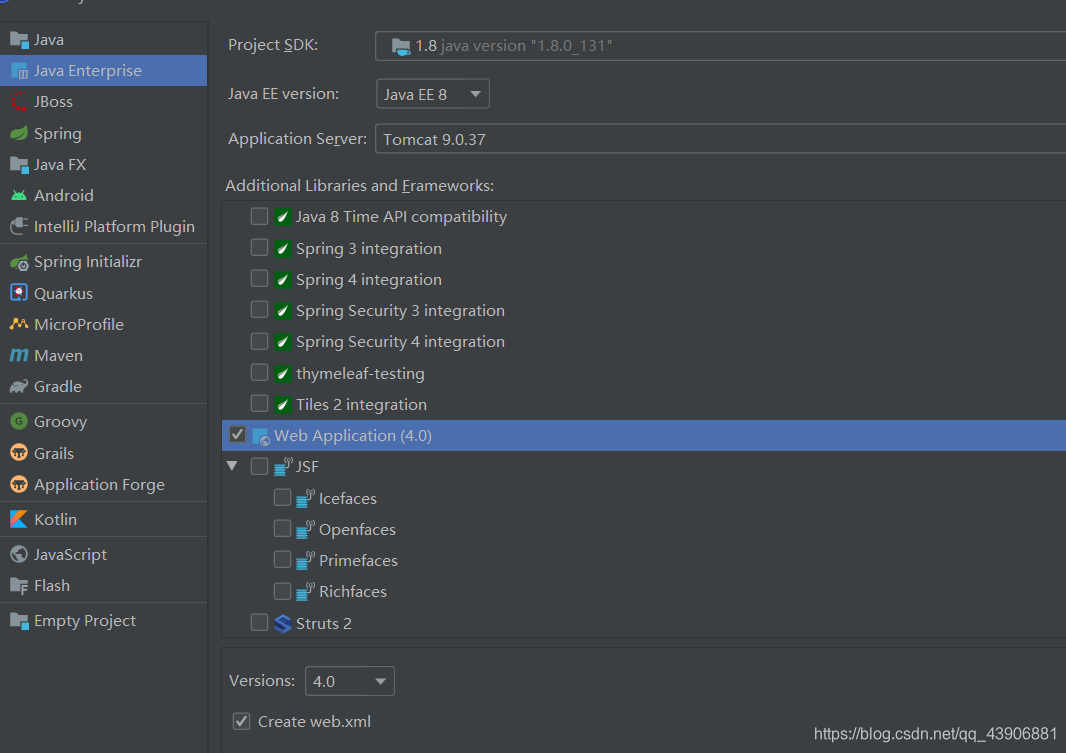Click the JBoss red icon
The image size is (1066, 753).
coord(19,101)
